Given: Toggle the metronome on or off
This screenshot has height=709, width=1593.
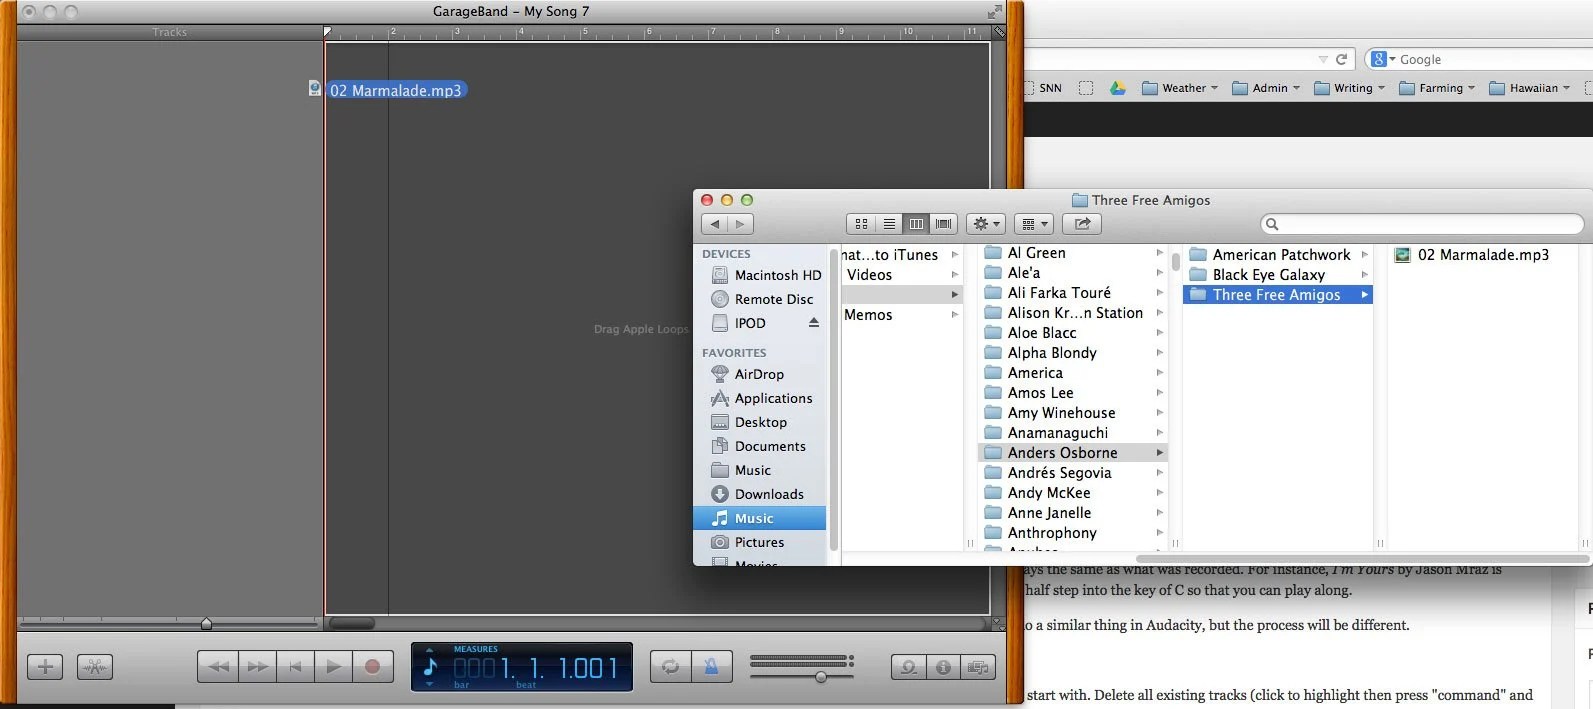Looking at the screenshot, I should click(x=711, y=666).
